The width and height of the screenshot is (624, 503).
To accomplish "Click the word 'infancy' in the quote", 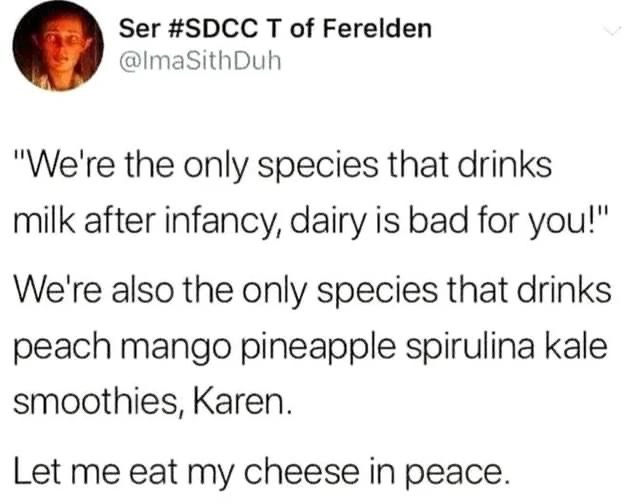I will tap(218, 221).
